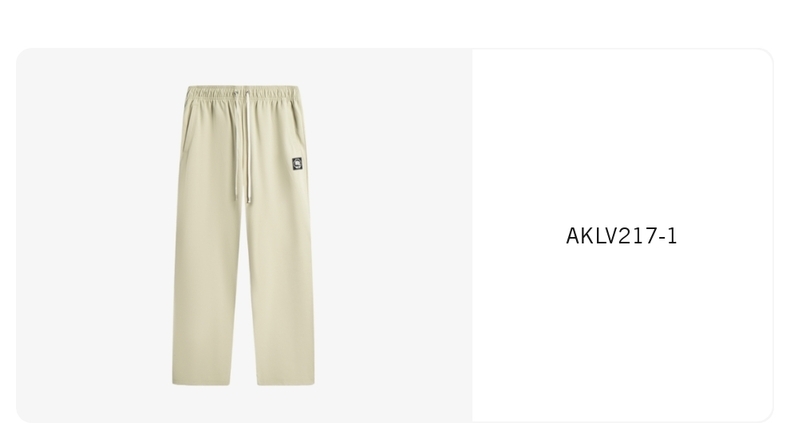Click the elastic waistband of the pants
The height and width of the screenshot is (423, 790).
[x=243, y=92]
